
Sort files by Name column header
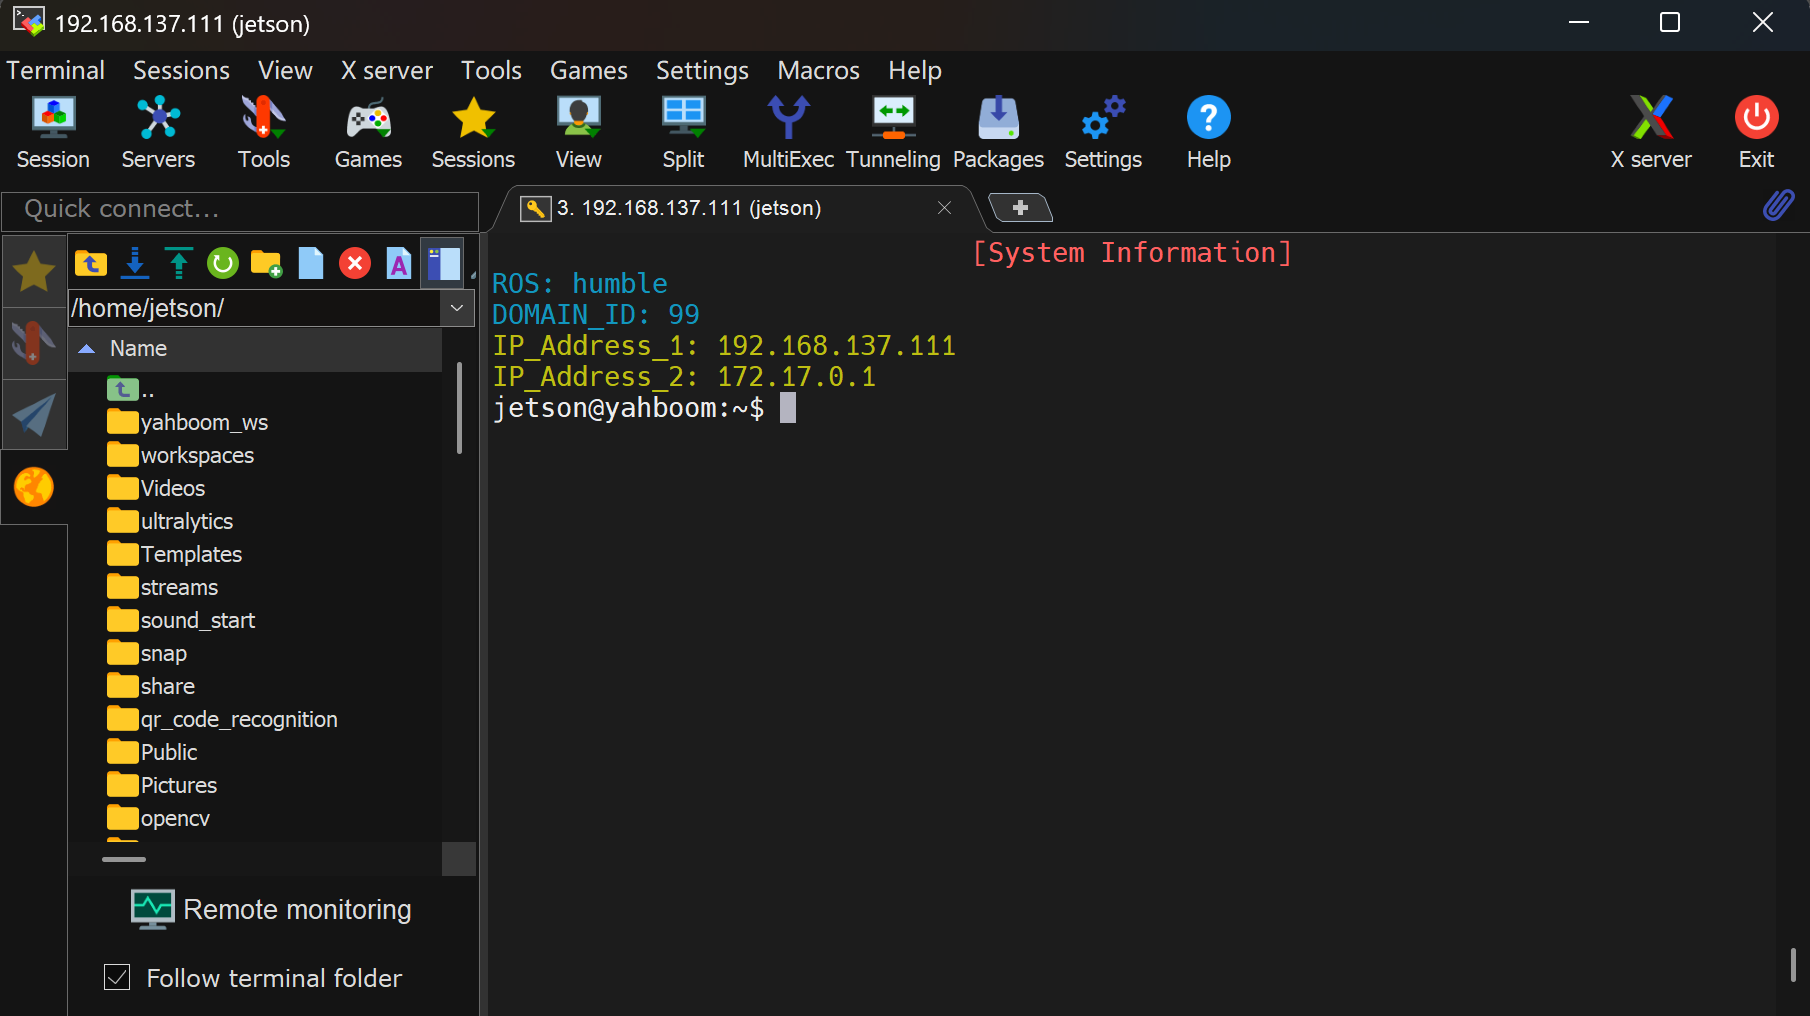point(255,348)
